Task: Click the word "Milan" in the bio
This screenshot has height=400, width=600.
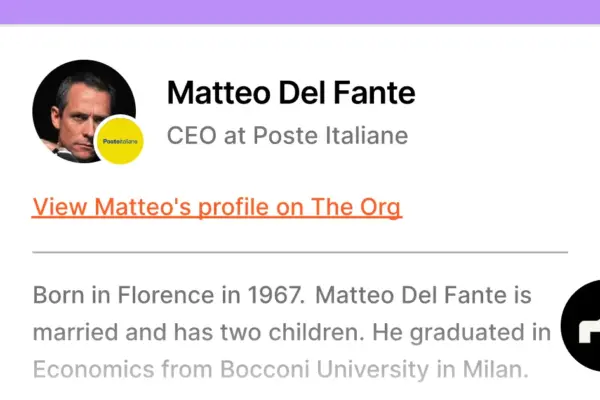Action: 493,369
